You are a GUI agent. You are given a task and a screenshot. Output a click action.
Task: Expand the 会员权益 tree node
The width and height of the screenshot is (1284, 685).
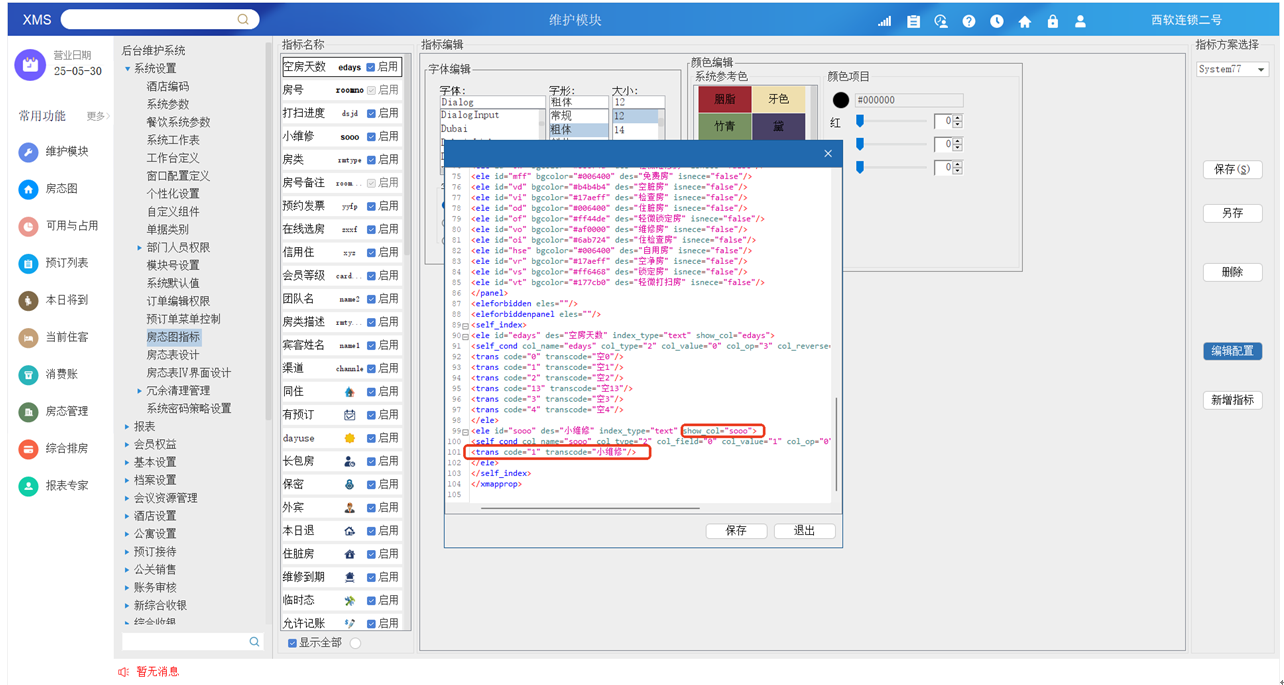(127, 445)
